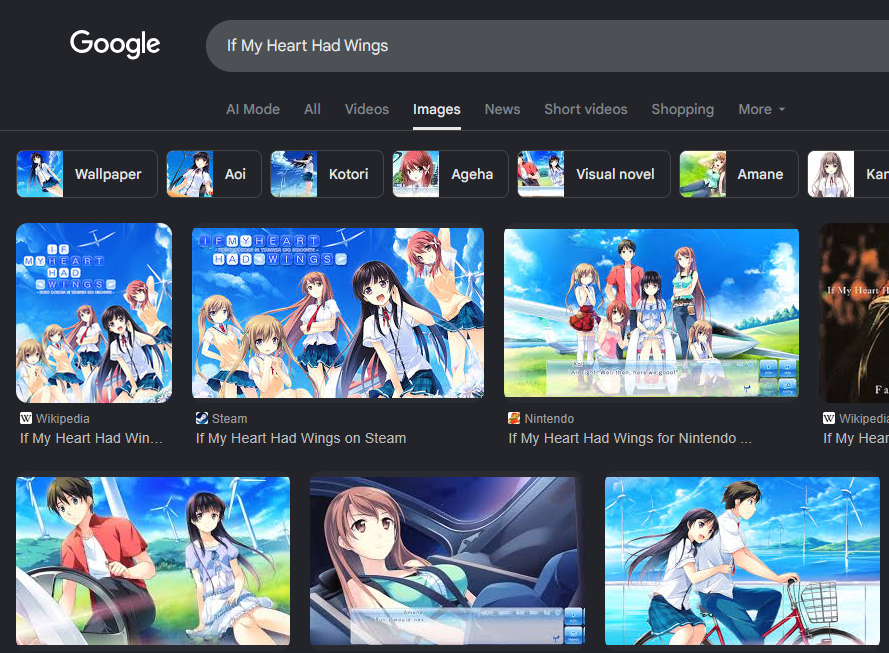Apply the Amane filter chip
889x653 pixels.
tap(739, 174)
